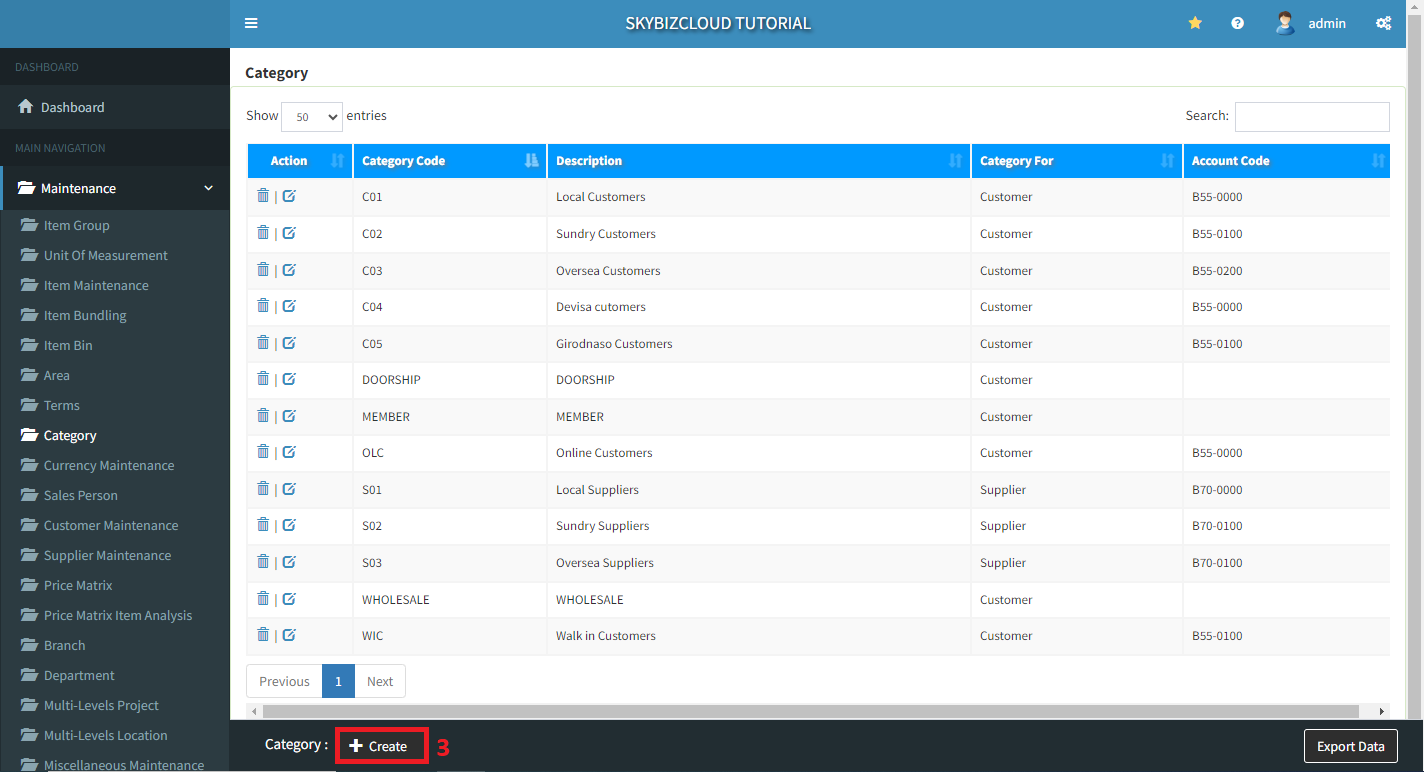Go to Item Group menu item
Viewport: 1424px width, 772px height.
[x=77, y=225]
